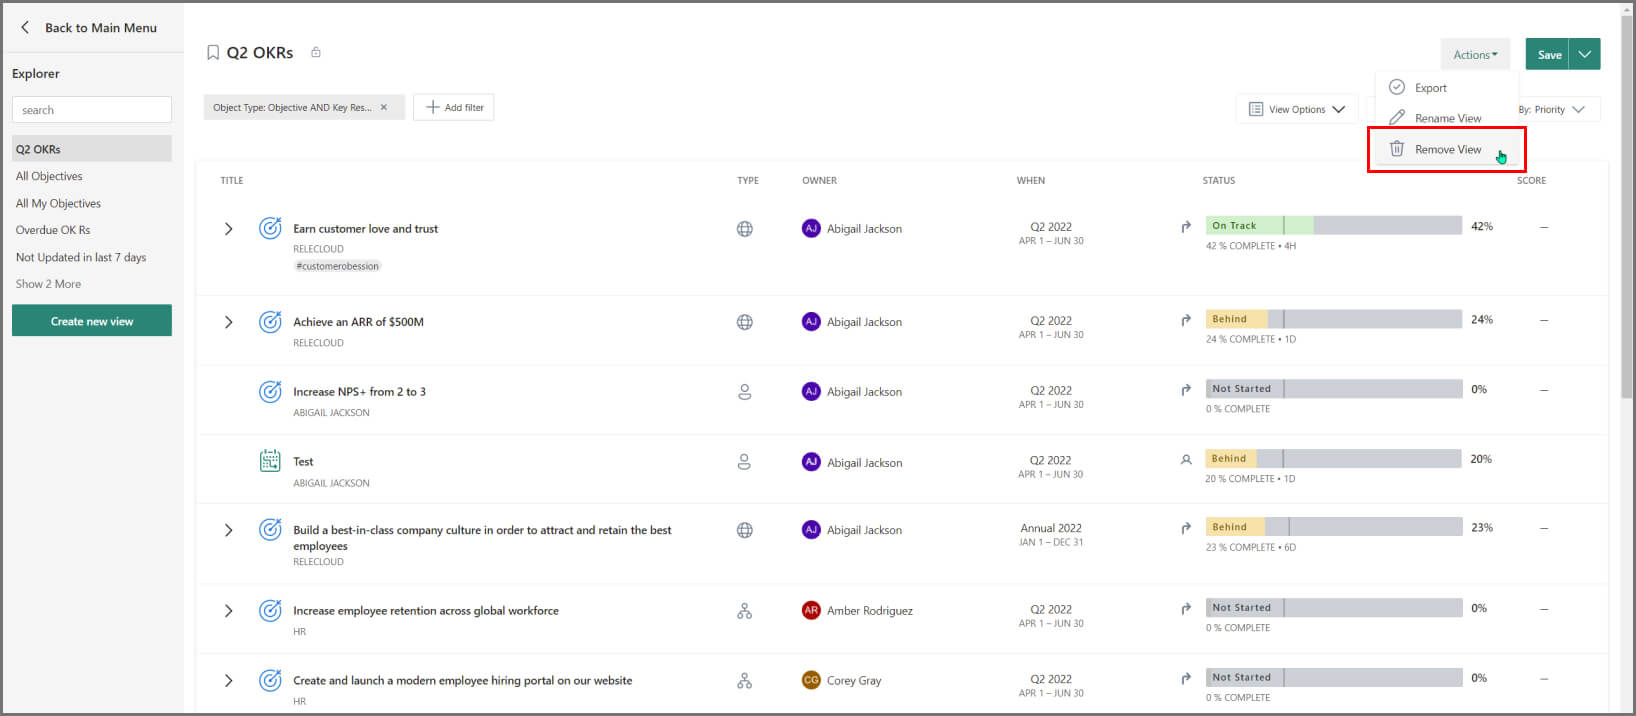
Task: Remove the Object Type filter chip
Action: [383, 107]
